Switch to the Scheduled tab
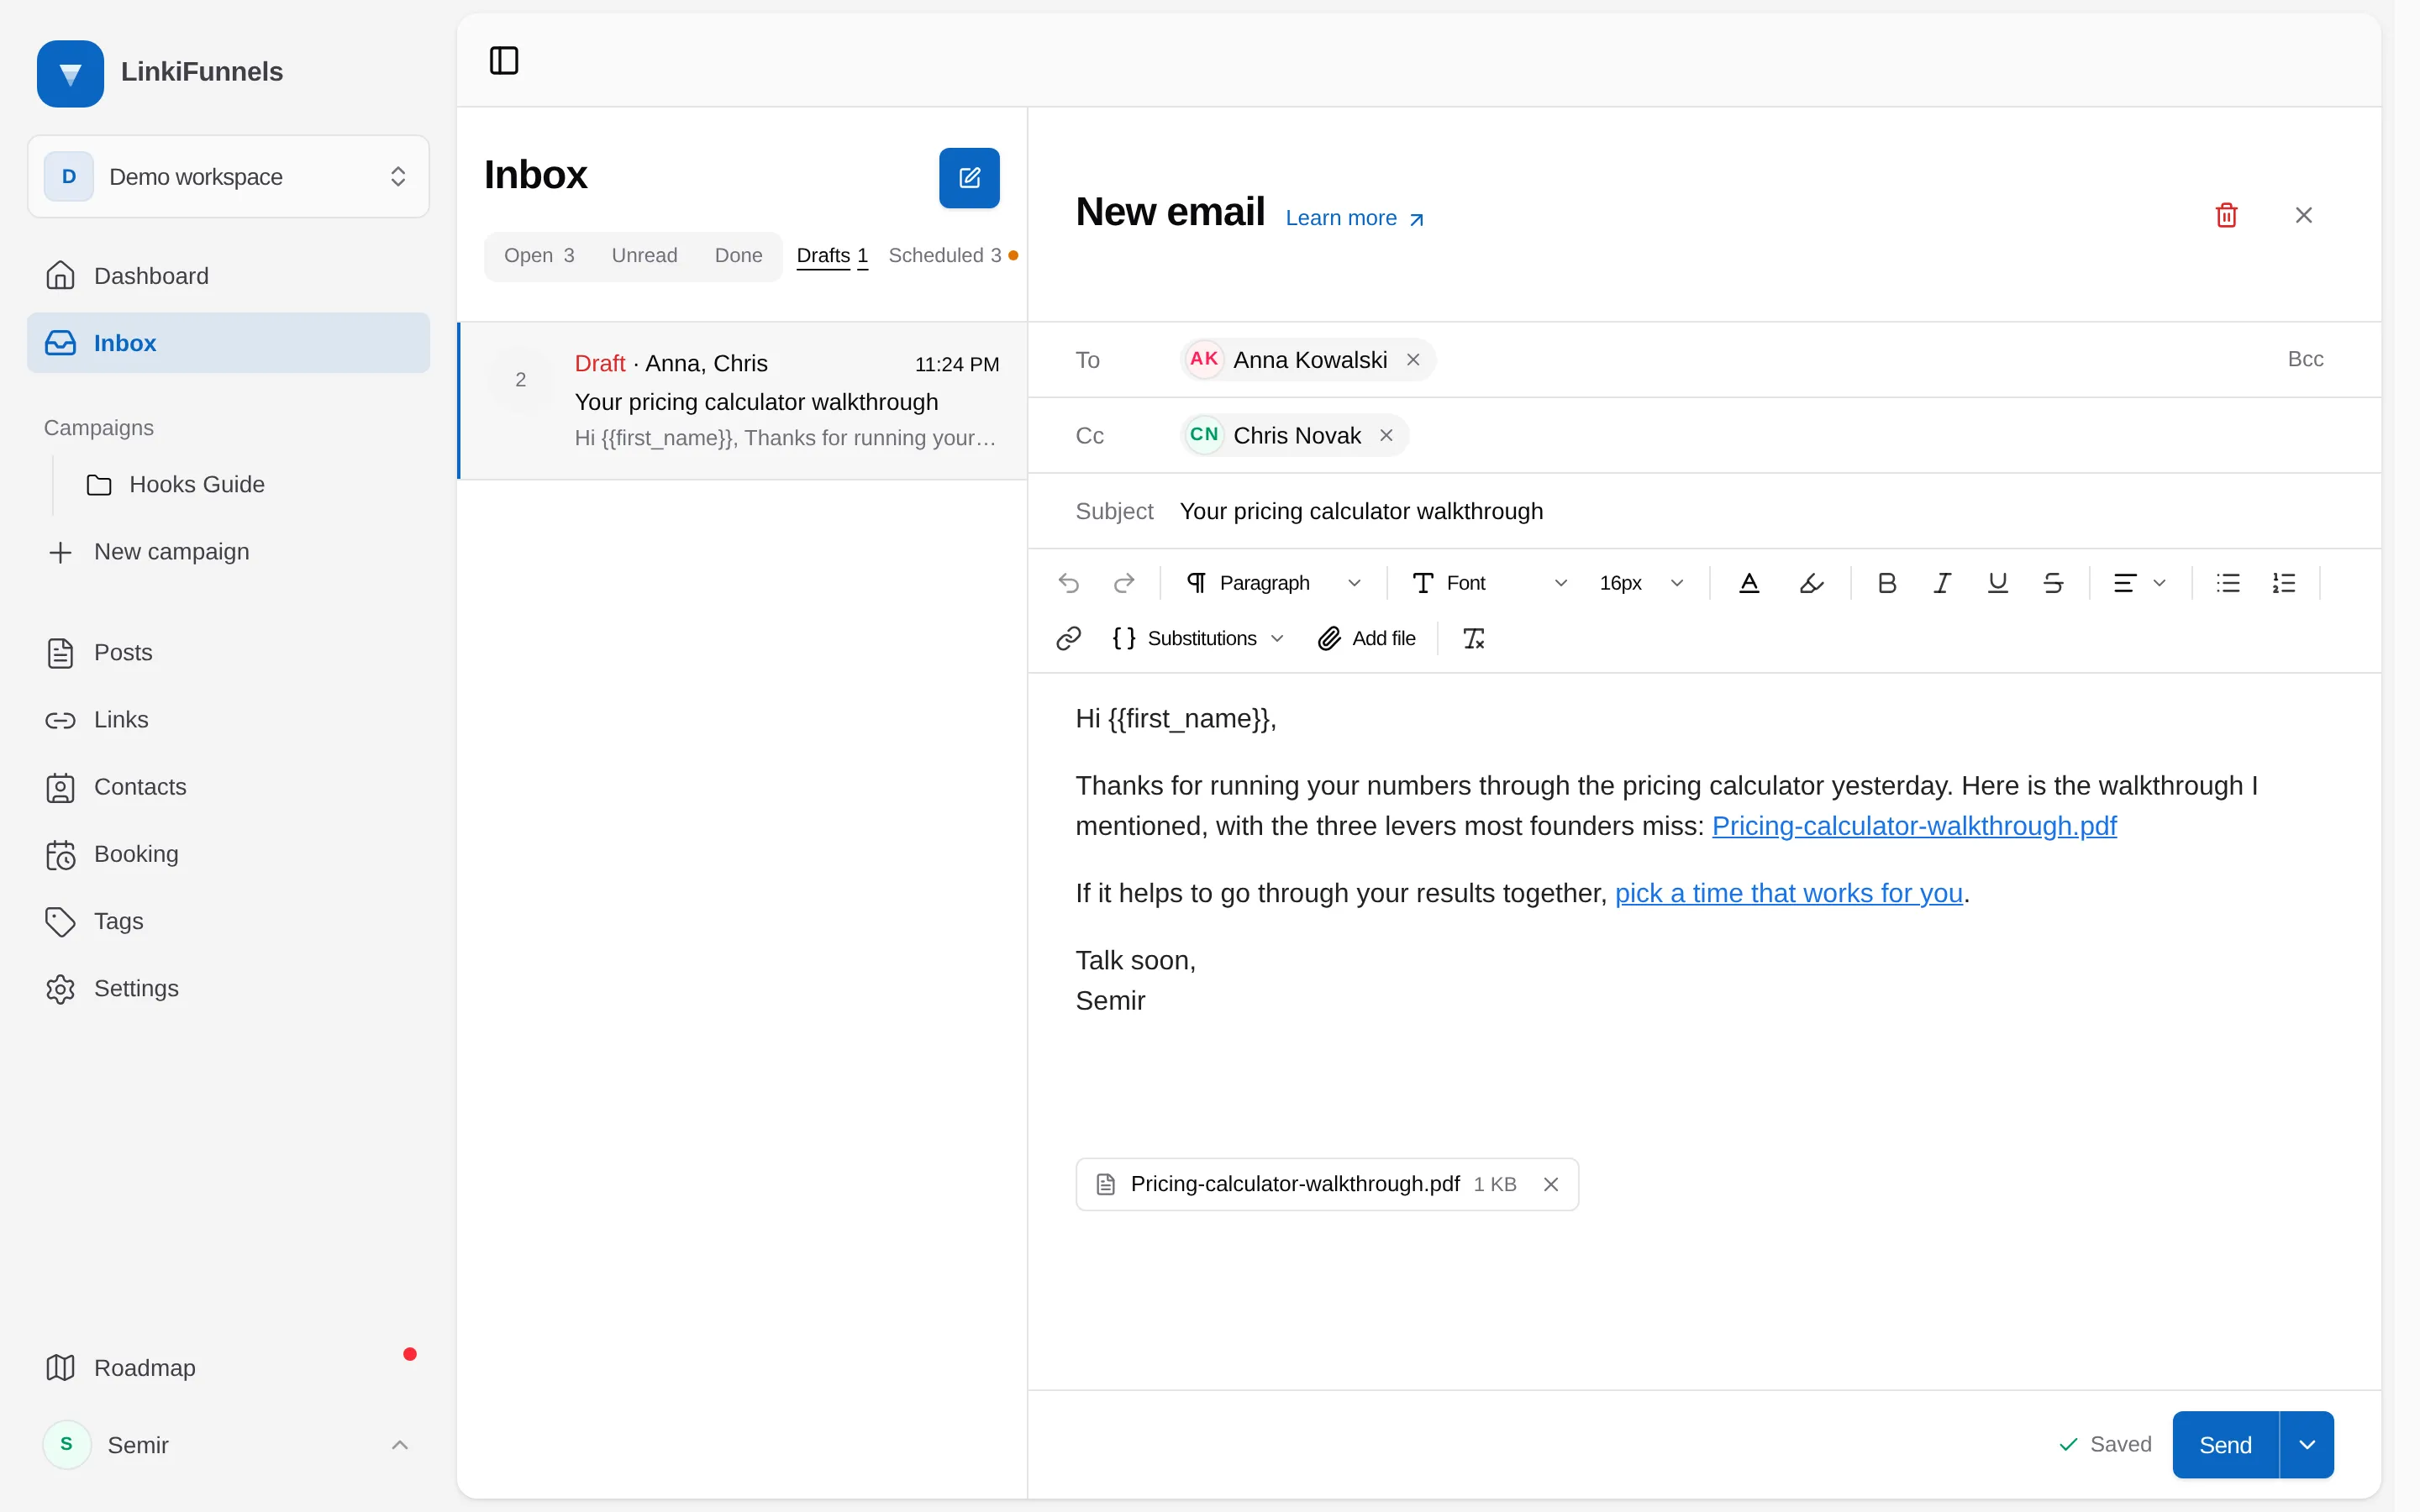This screenshot has width=2420, height=1512. (952, 256)
